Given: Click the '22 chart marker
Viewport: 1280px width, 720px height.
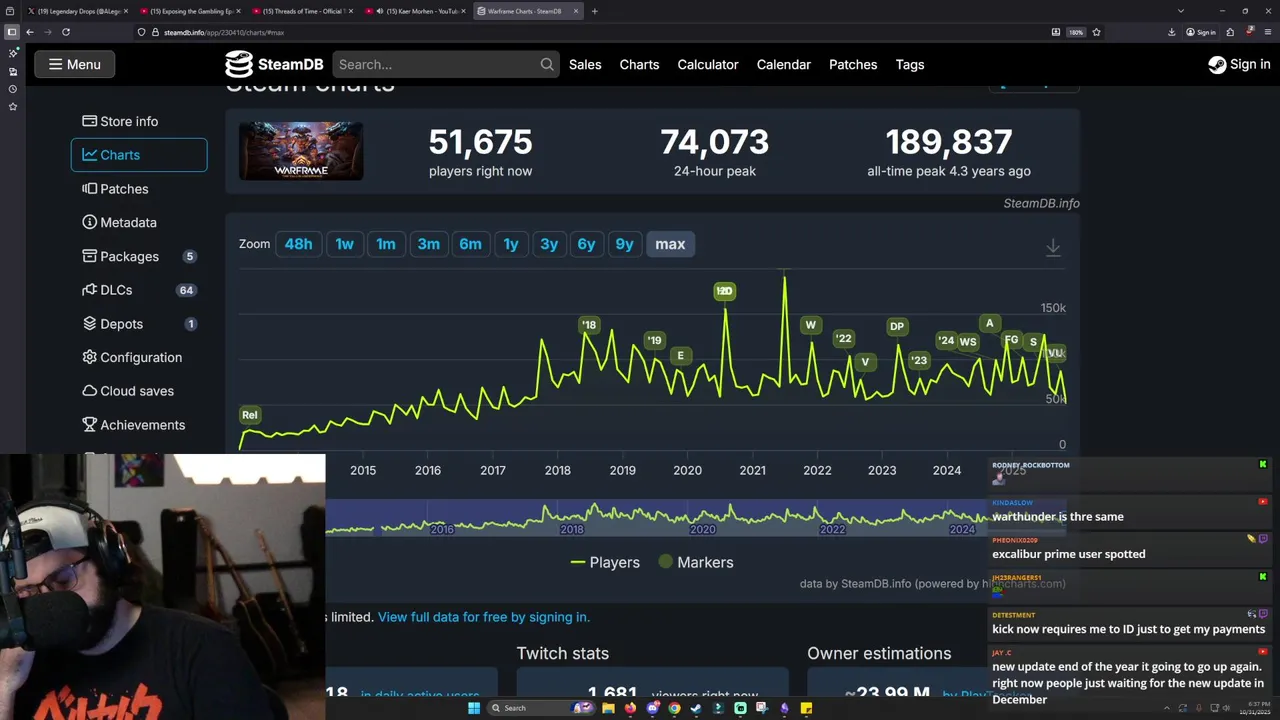Looking at the screenshot, I should (844, 339).
